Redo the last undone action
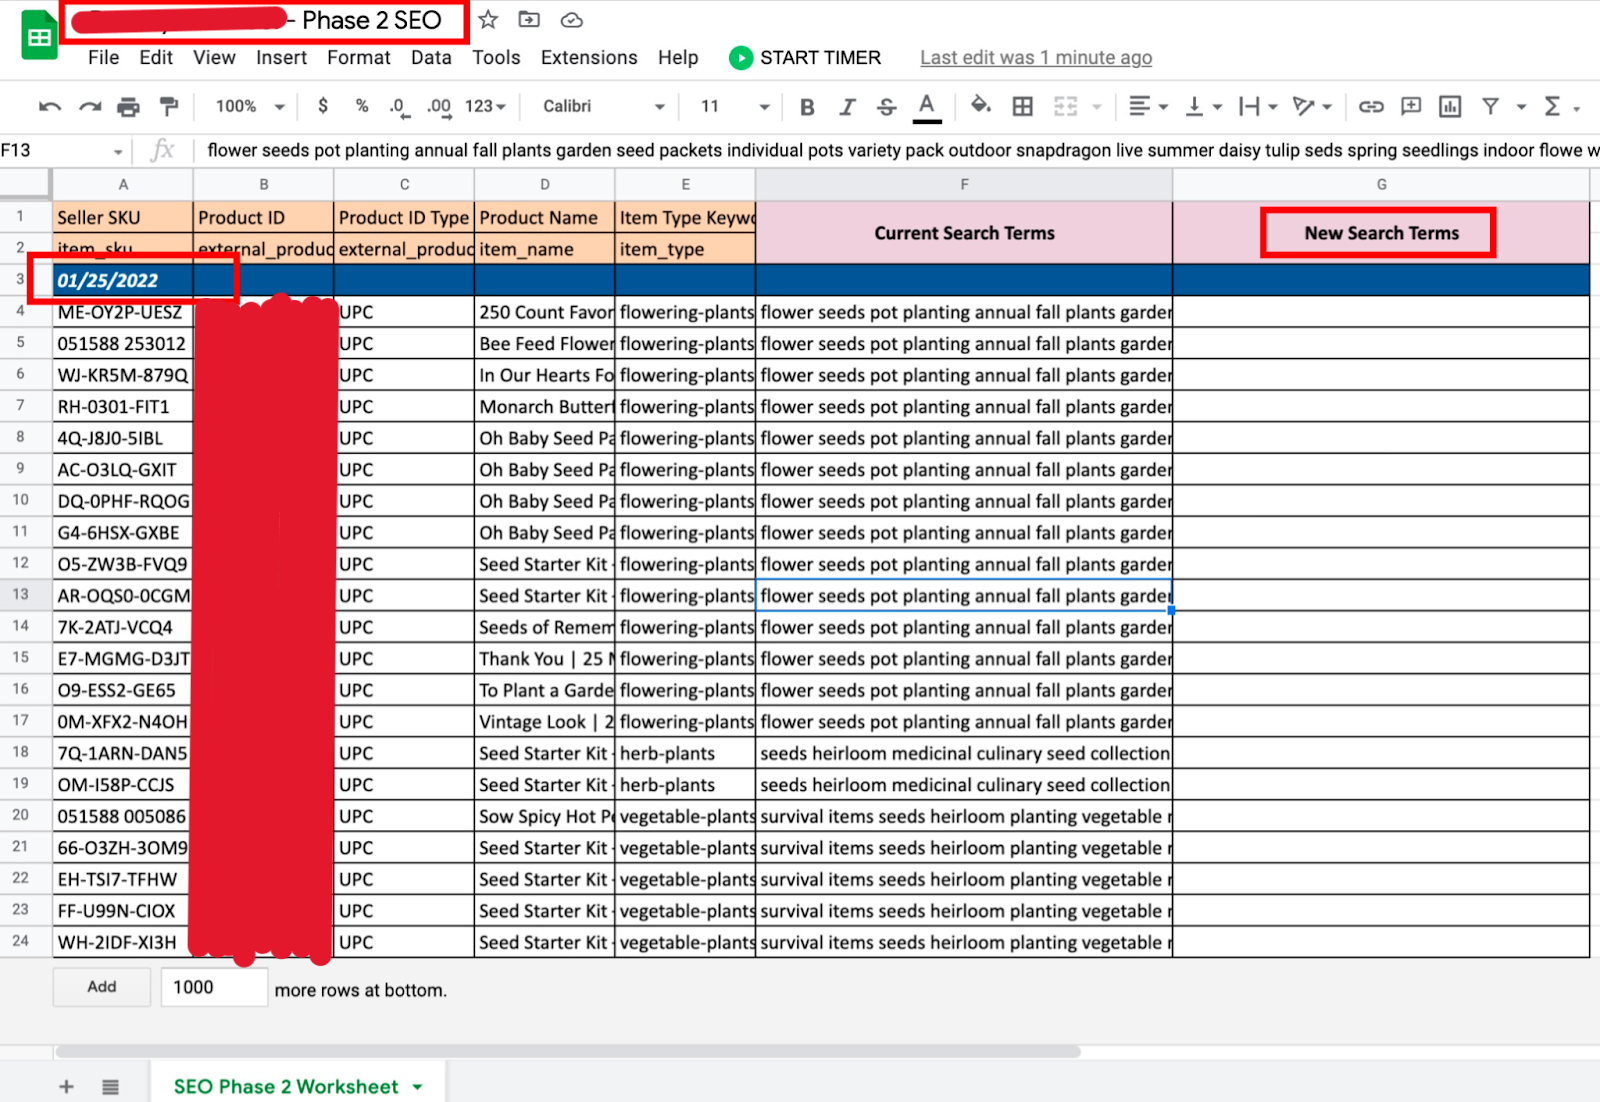The height and width of the screenshot is (1102, 1600). (90, 107)
